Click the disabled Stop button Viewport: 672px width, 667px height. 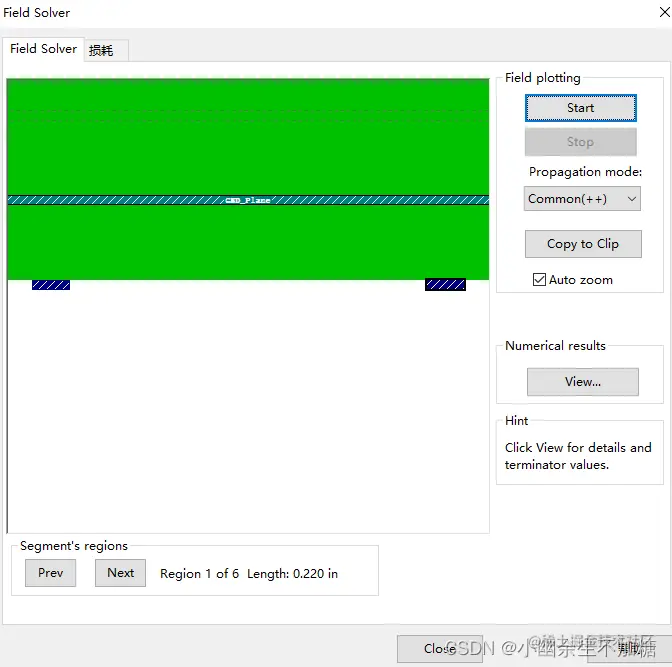580,142
